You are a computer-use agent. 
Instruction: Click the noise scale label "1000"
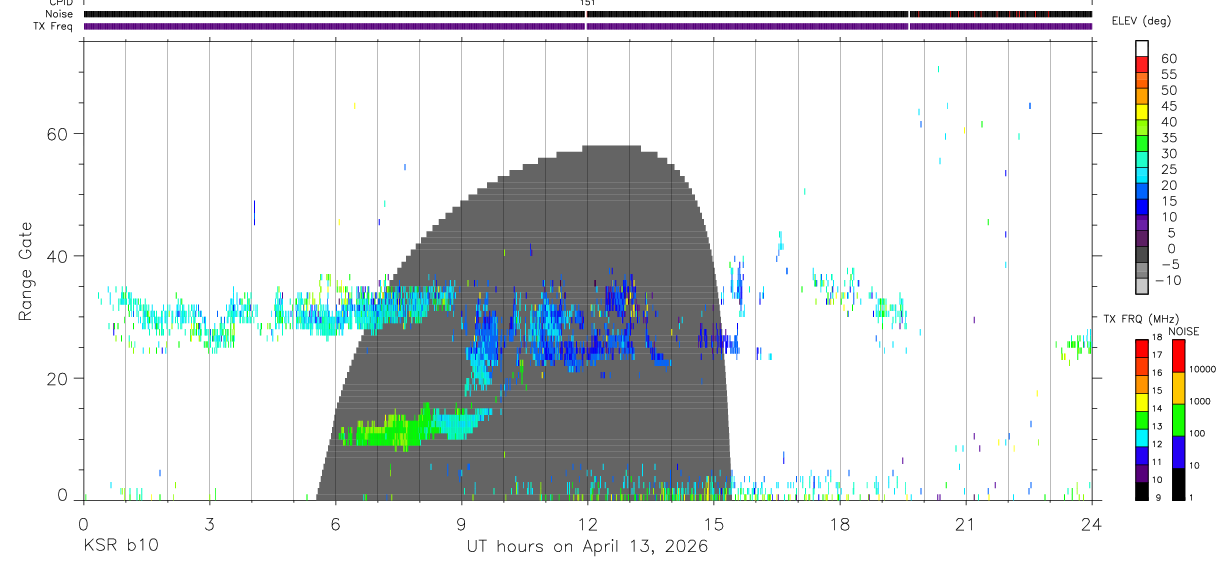[1199, 401]
